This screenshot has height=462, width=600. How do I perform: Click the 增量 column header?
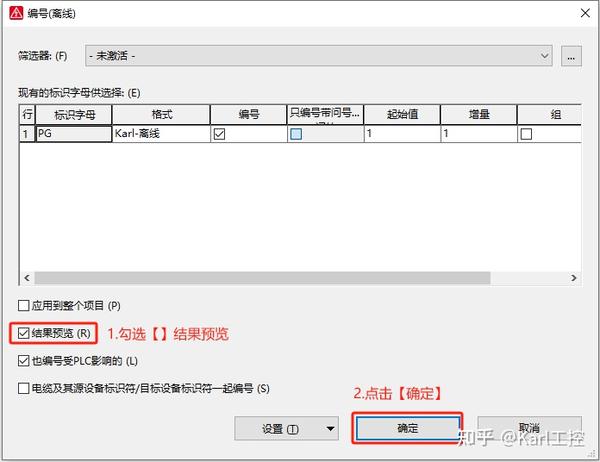click(x=479, y=114)
